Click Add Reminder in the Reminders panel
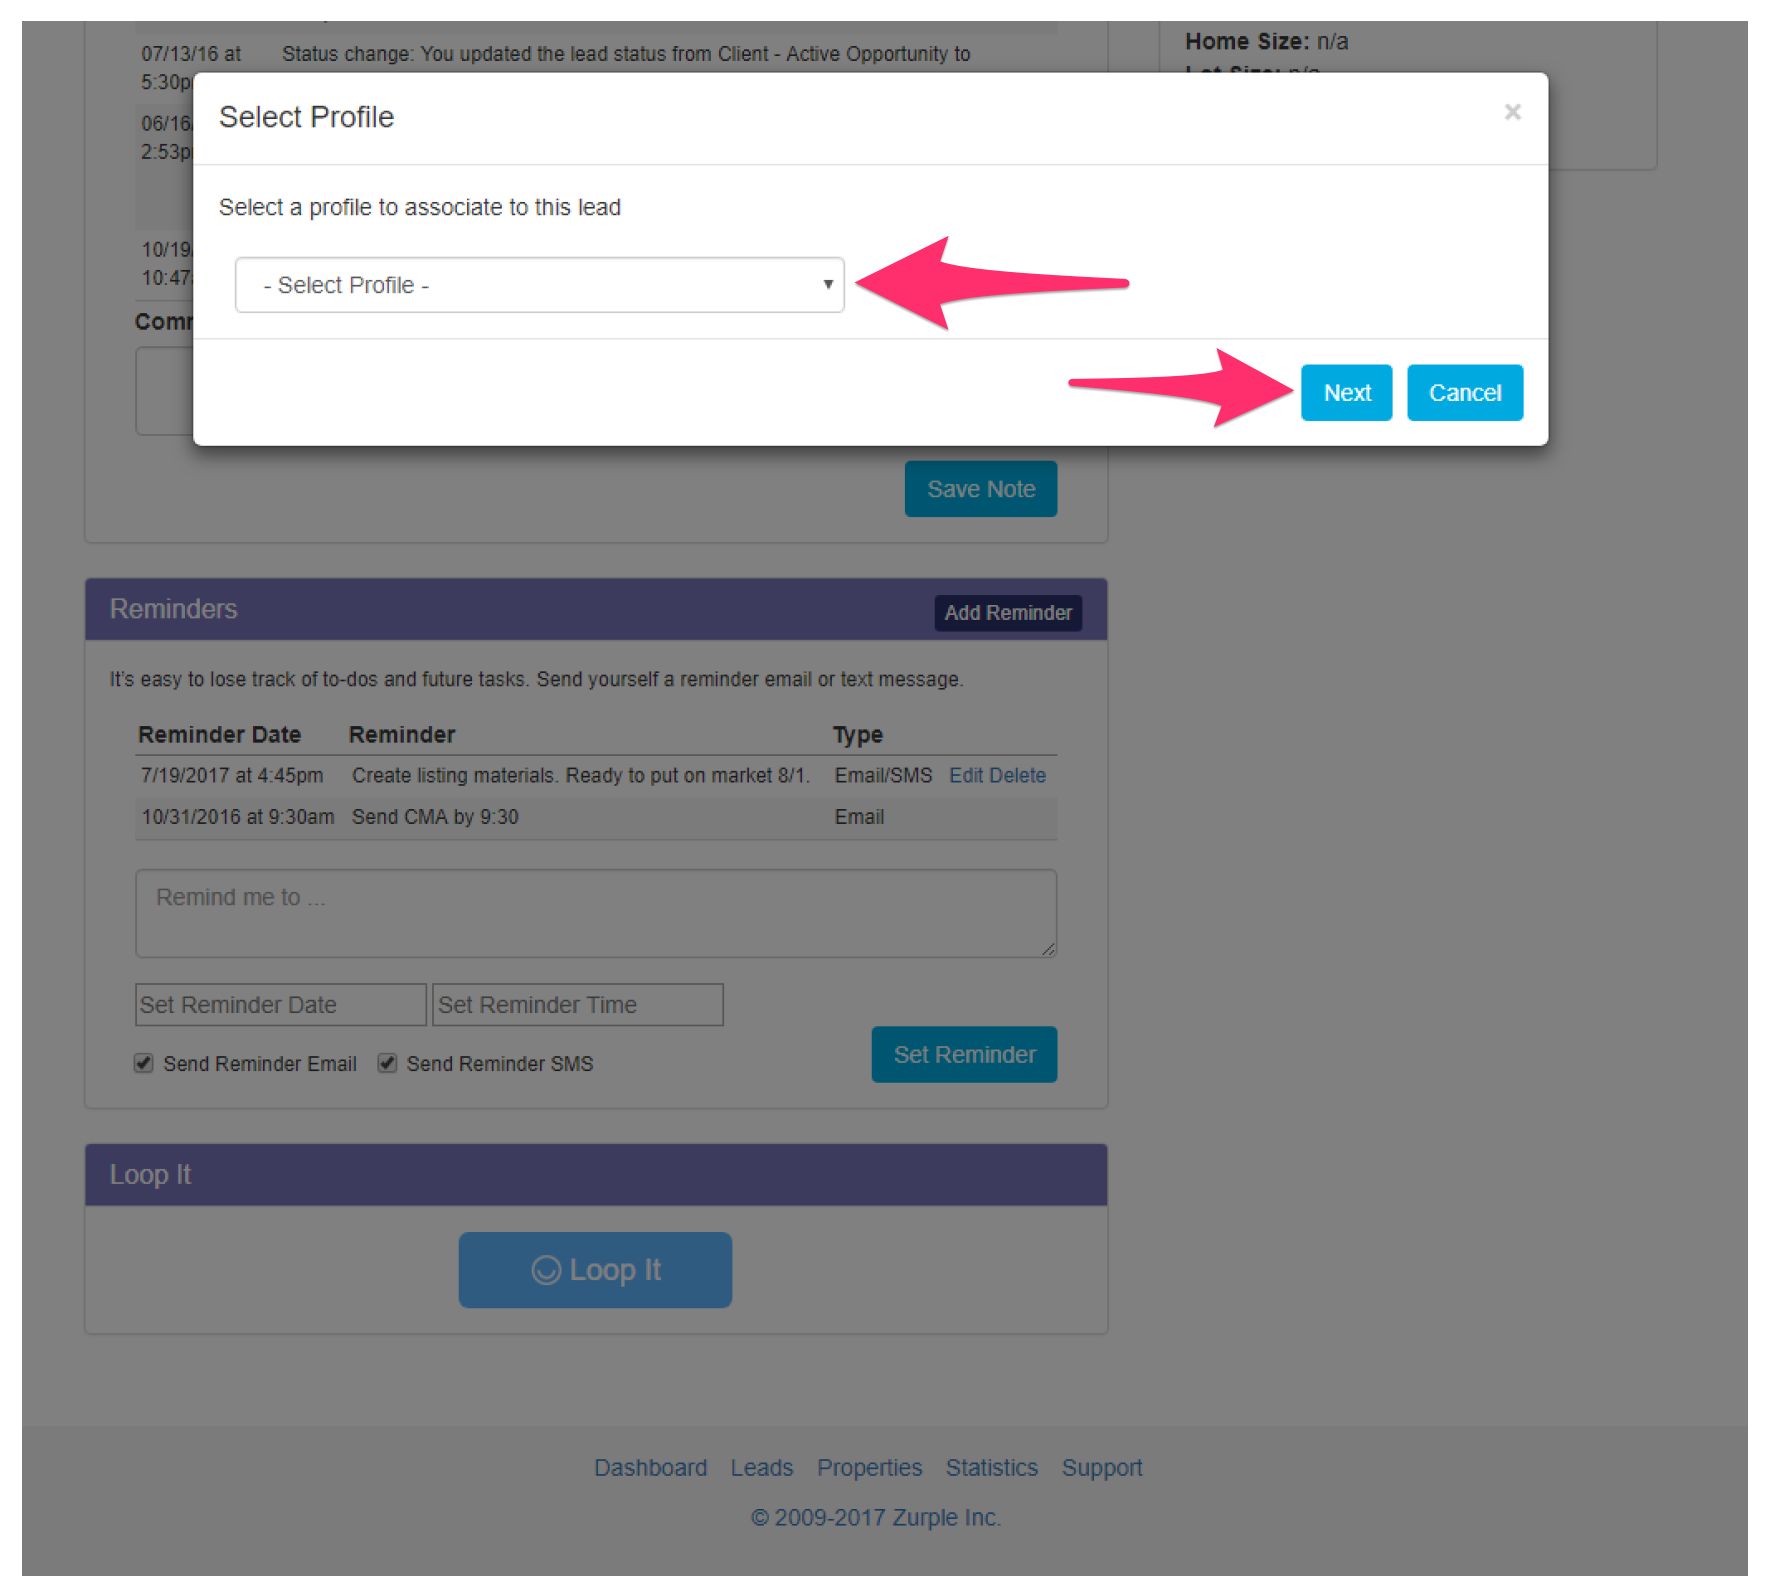This screenshot has height=1596, width=1770. coord(1008,612)
